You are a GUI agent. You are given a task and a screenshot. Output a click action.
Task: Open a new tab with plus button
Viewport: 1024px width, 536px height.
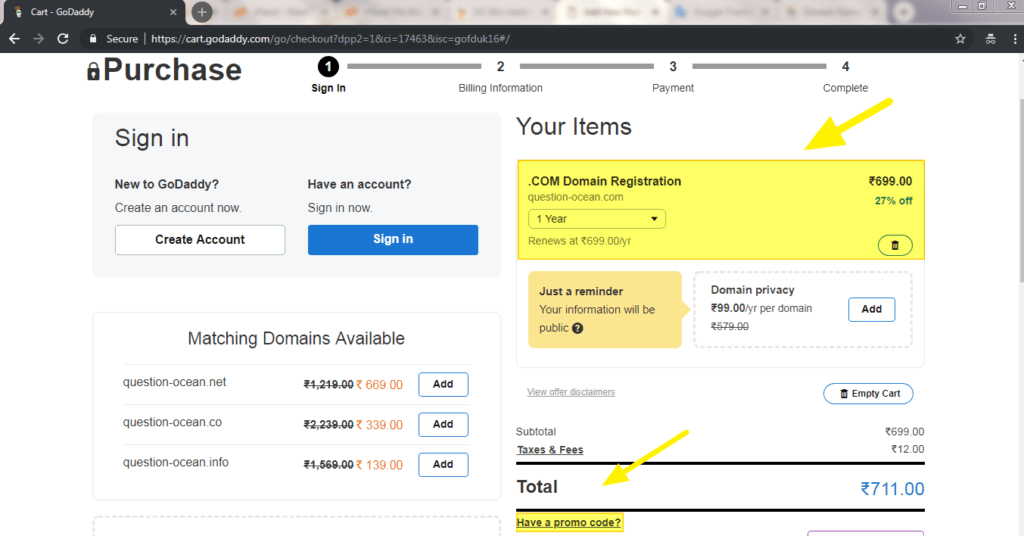(202, 12)
